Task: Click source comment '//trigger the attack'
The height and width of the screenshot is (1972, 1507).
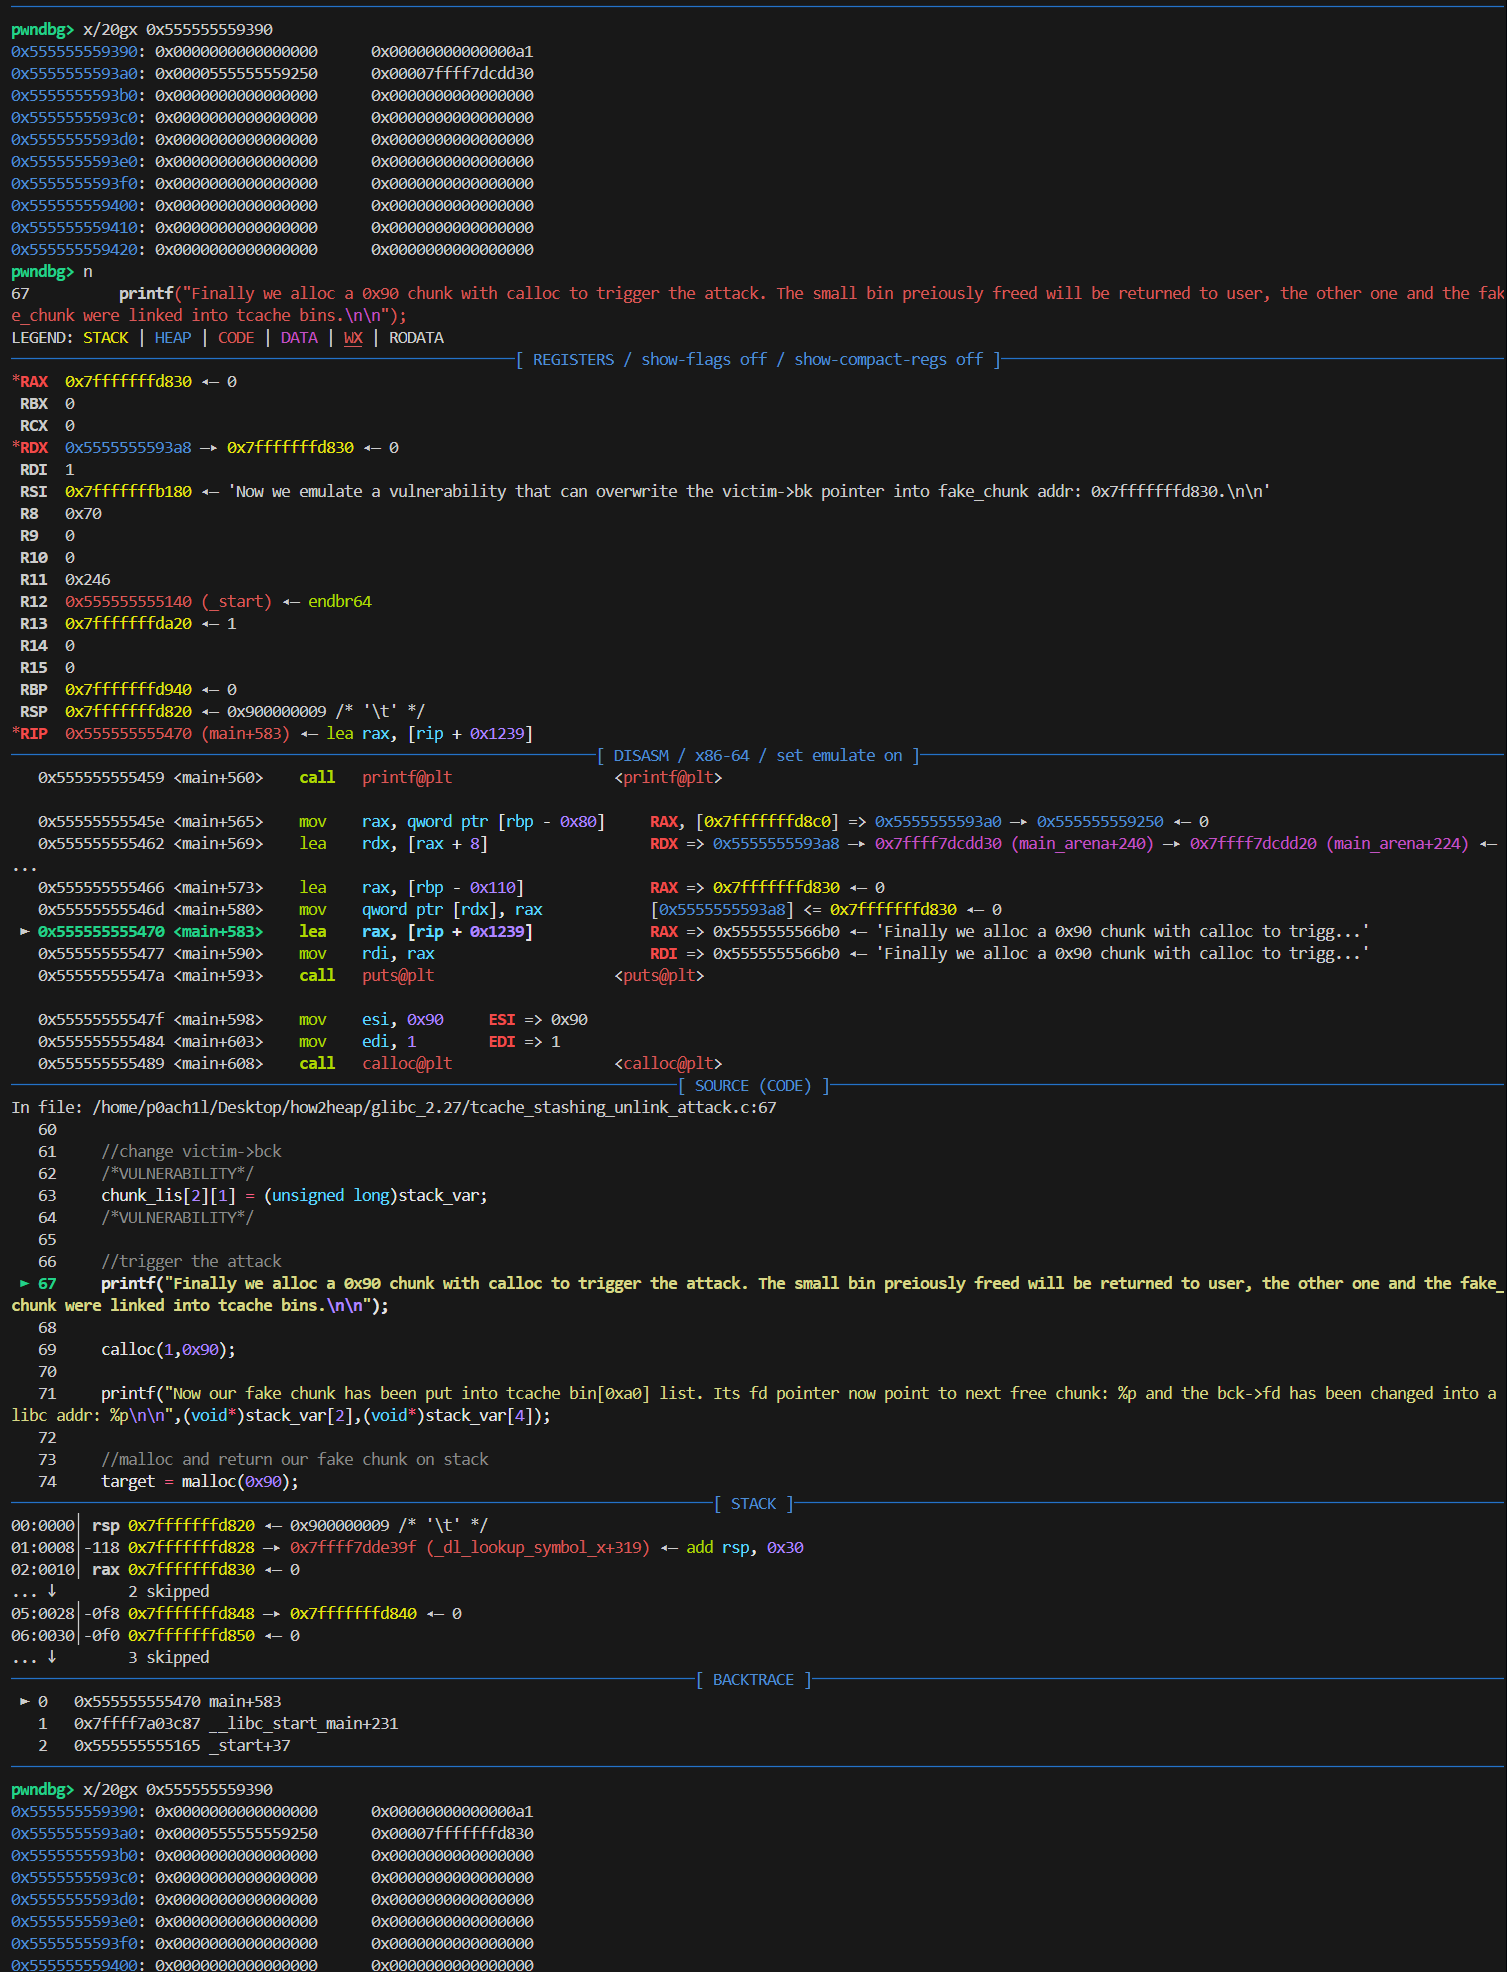Action: 191,1261
